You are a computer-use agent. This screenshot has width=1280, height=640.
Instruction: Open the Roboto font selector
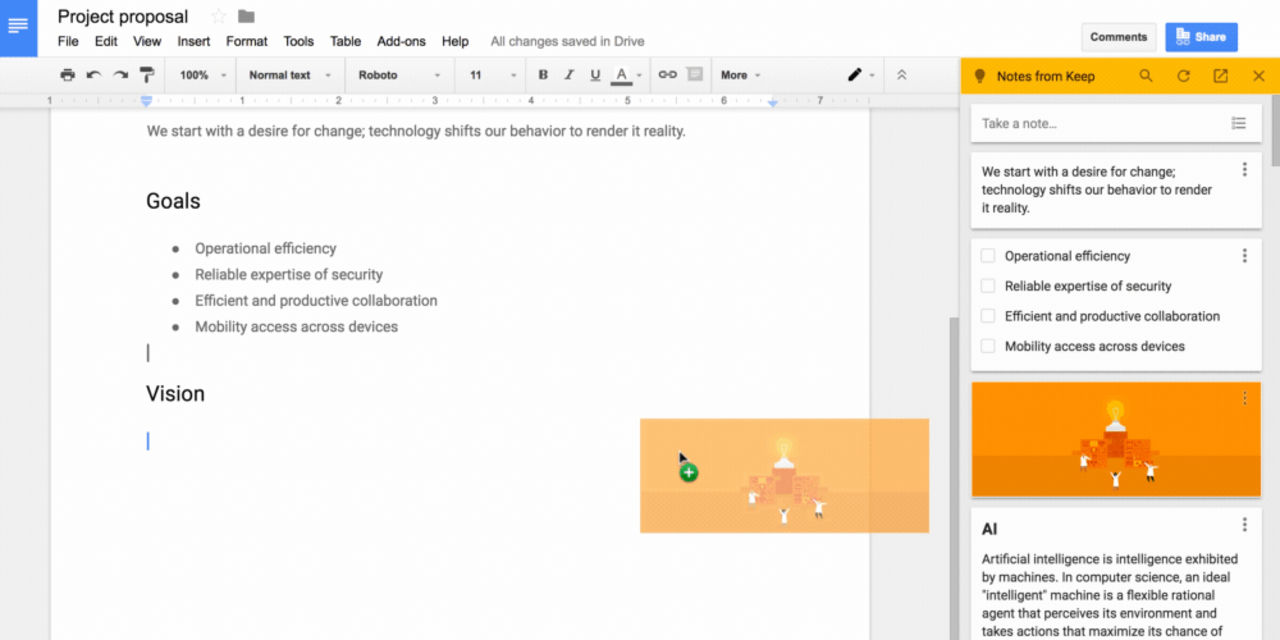click(x=399, y=75)
